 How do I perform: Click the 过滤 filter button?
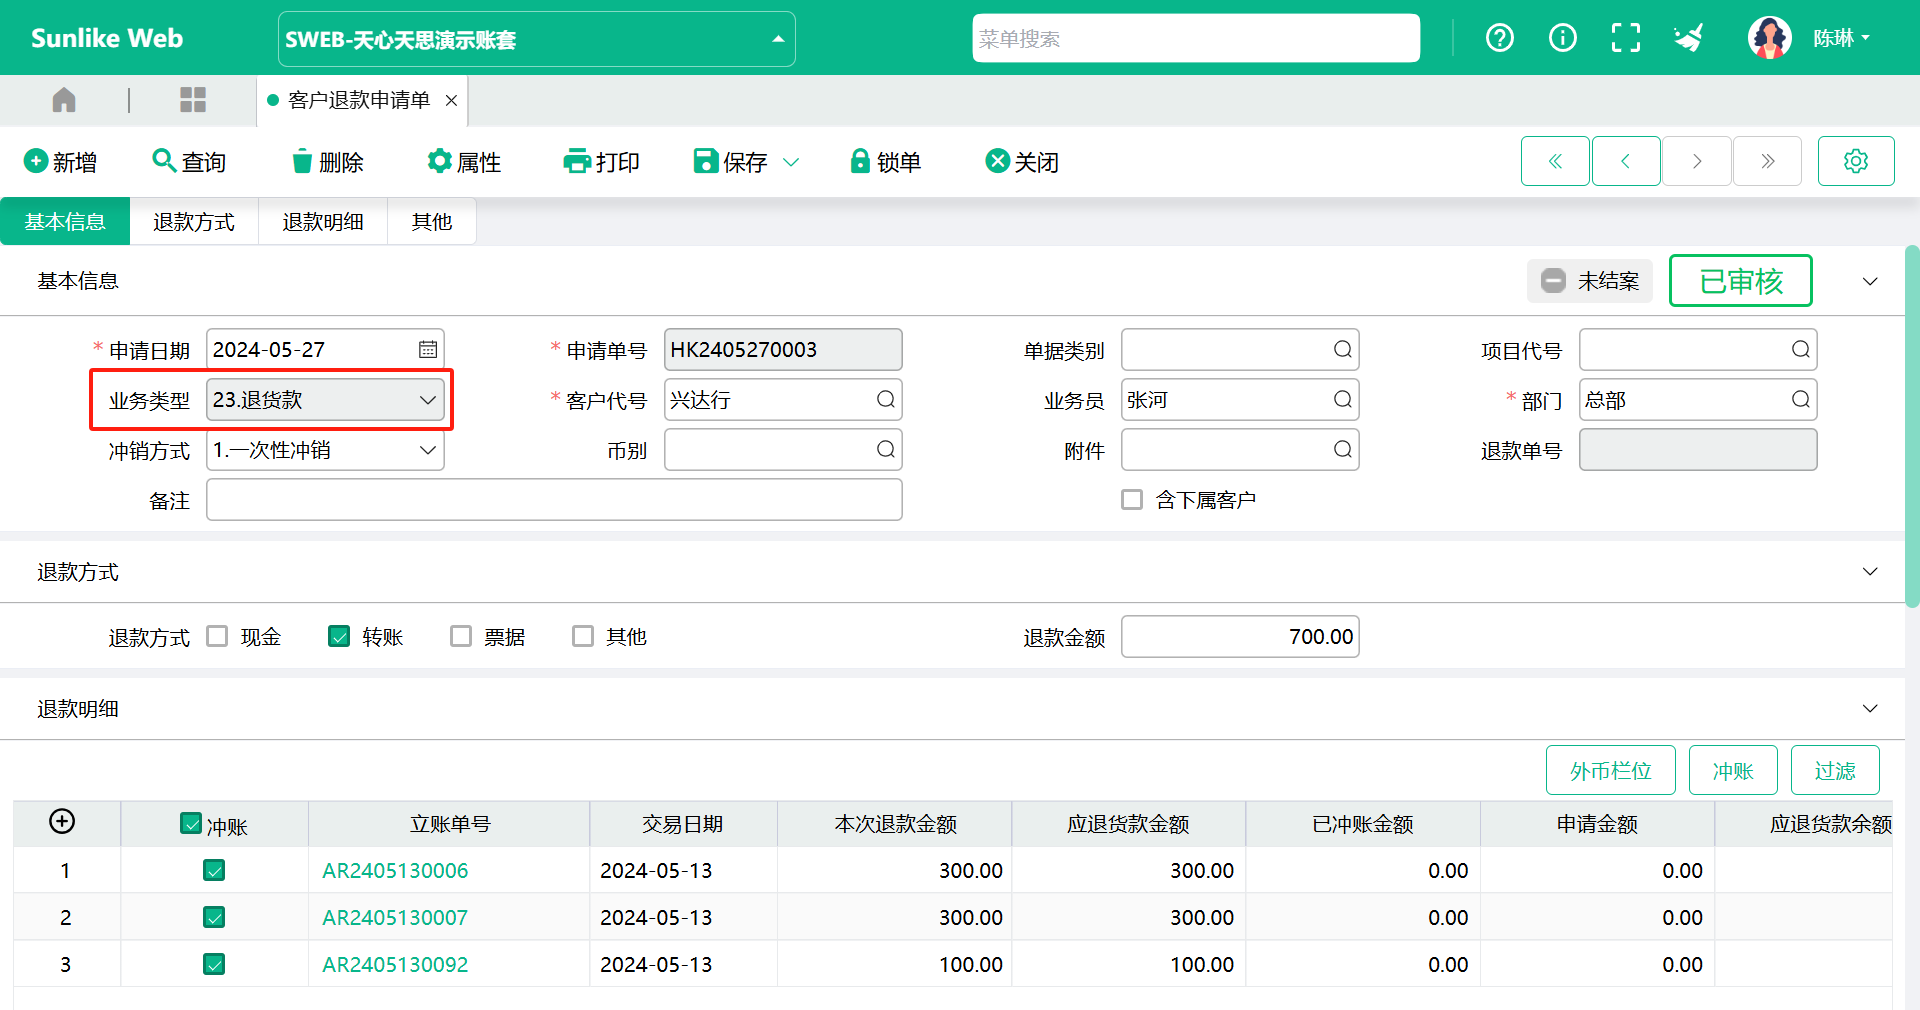coord(1835,770)
